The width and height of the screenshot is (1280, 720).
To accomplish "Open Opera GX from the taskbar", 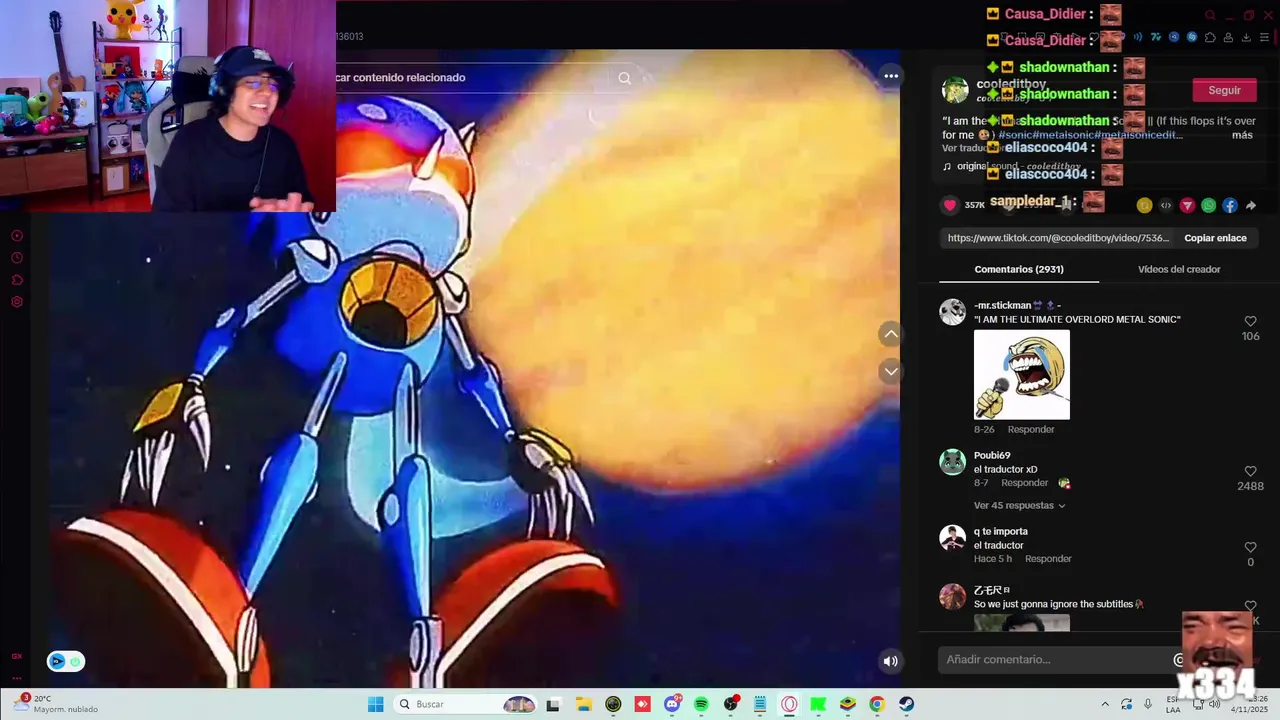I will click(789, 704).
